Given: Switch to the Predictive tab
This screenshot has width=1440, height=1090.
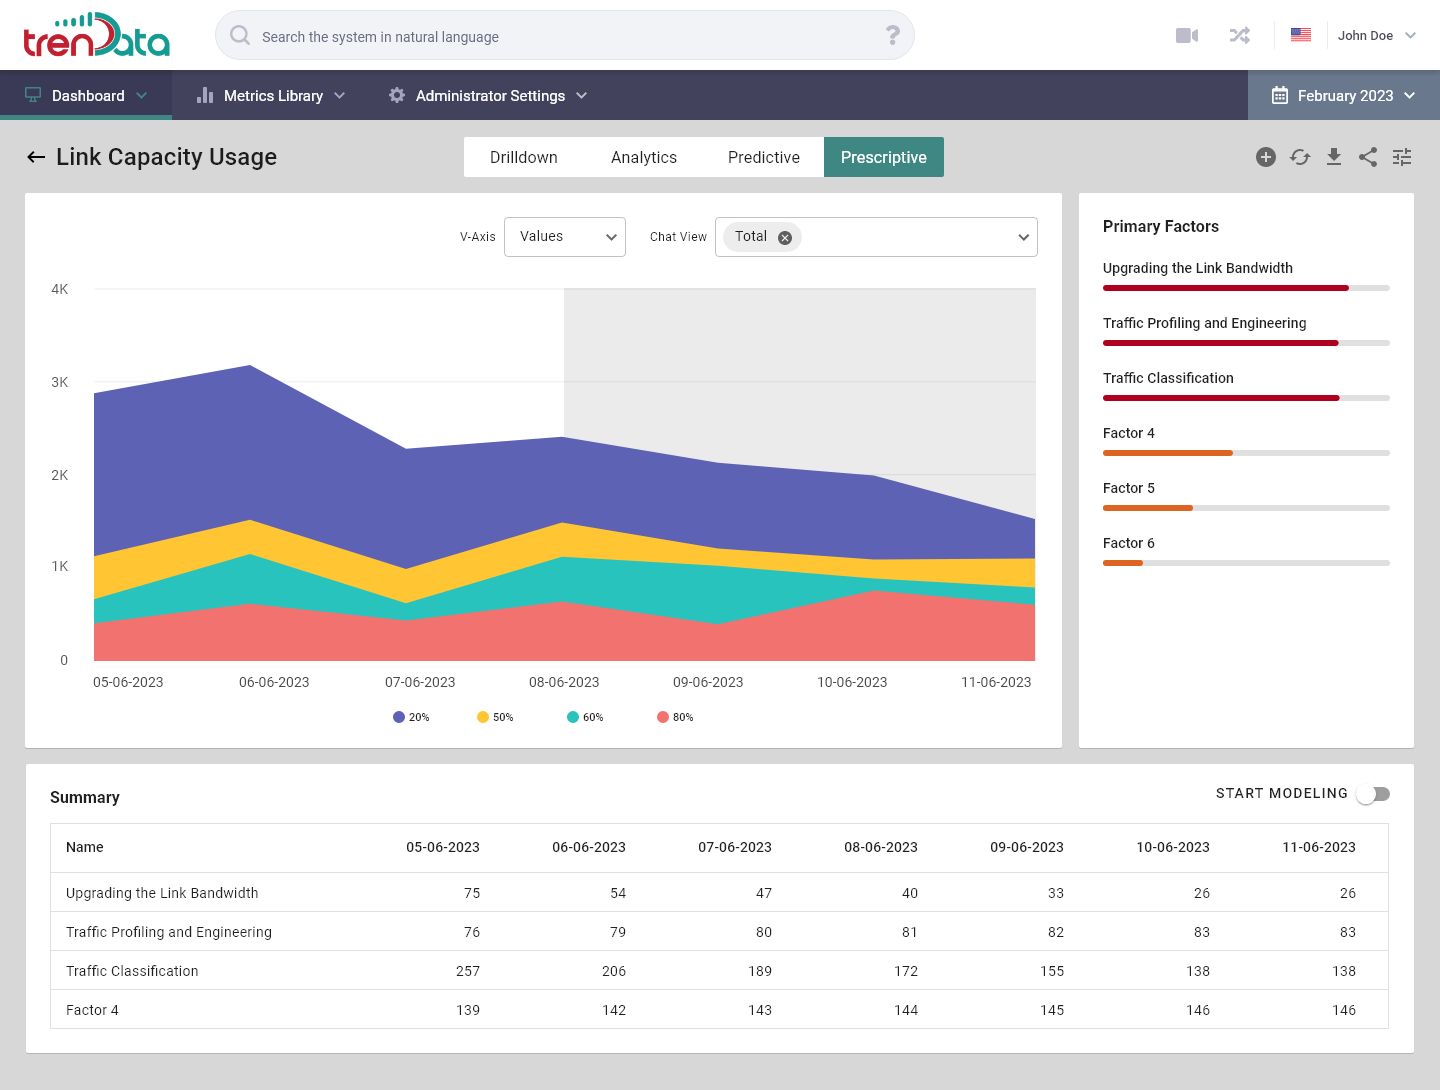Looking at the screenshot, I should point(763,157).
